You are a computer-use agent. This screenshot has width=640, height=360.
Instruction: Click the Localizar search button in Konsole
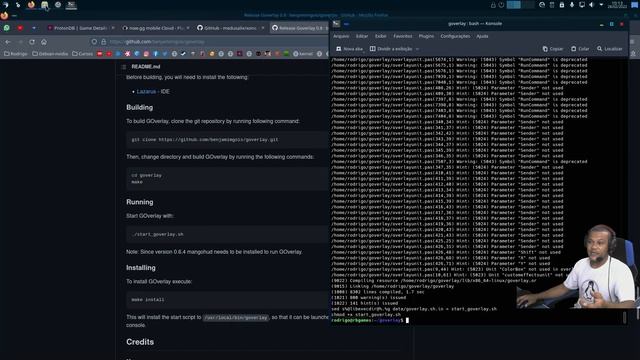[x=610, y=49]
